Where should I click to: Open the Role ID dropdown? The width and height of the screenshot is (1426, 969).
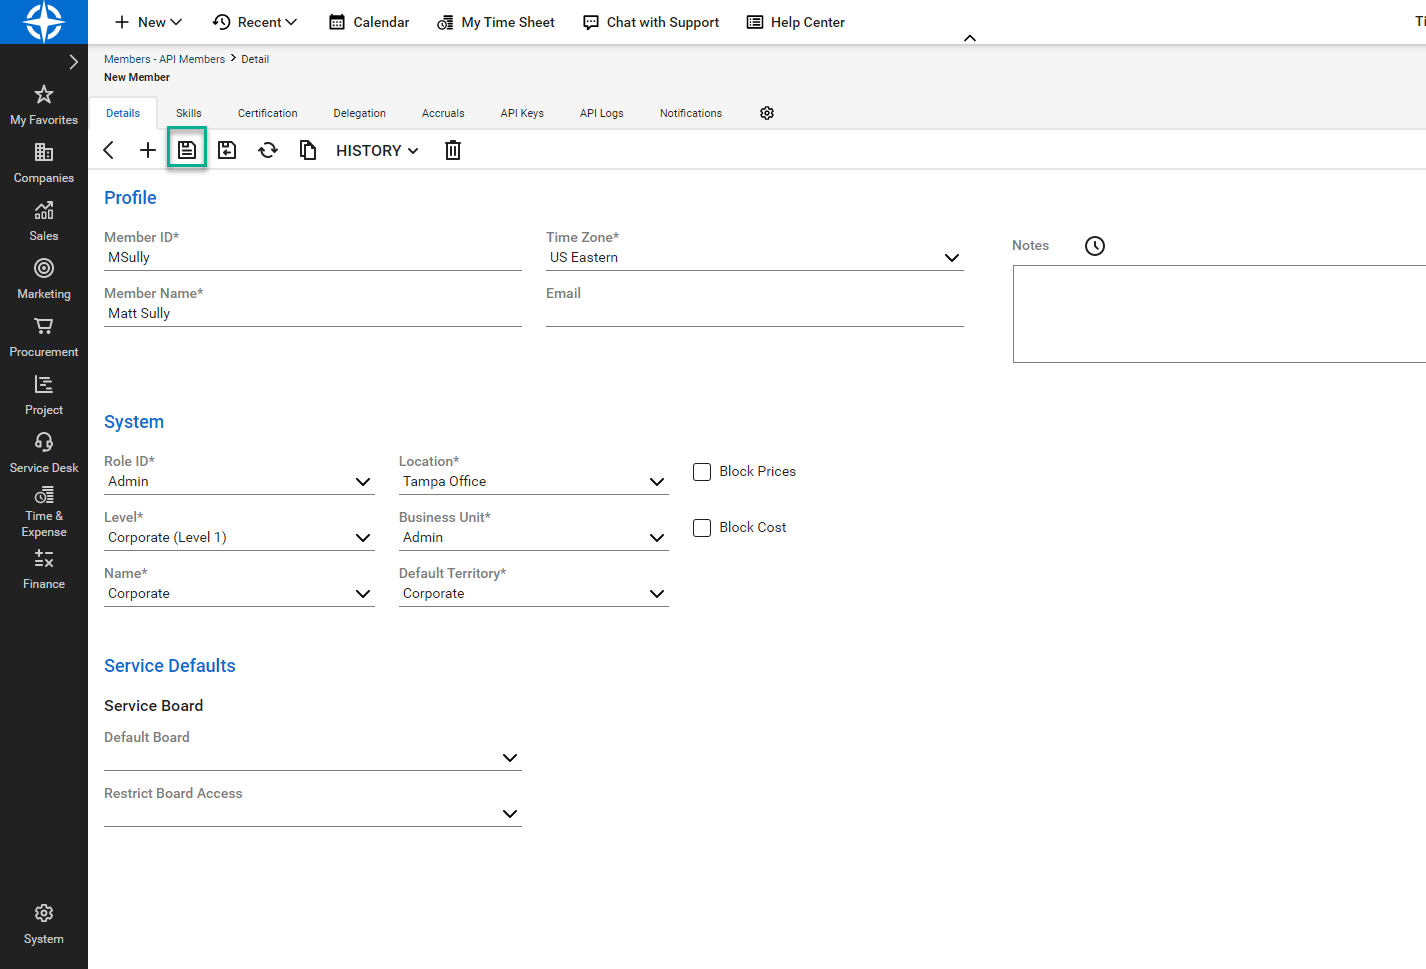pyautogui.click(x=363, y=481)
